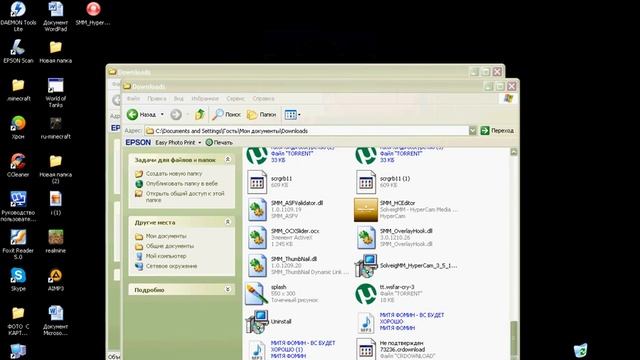Click the Печать button in EPSON bar
Screen dimensions: 640x360
pyautogui.click(x=219, y=142)
